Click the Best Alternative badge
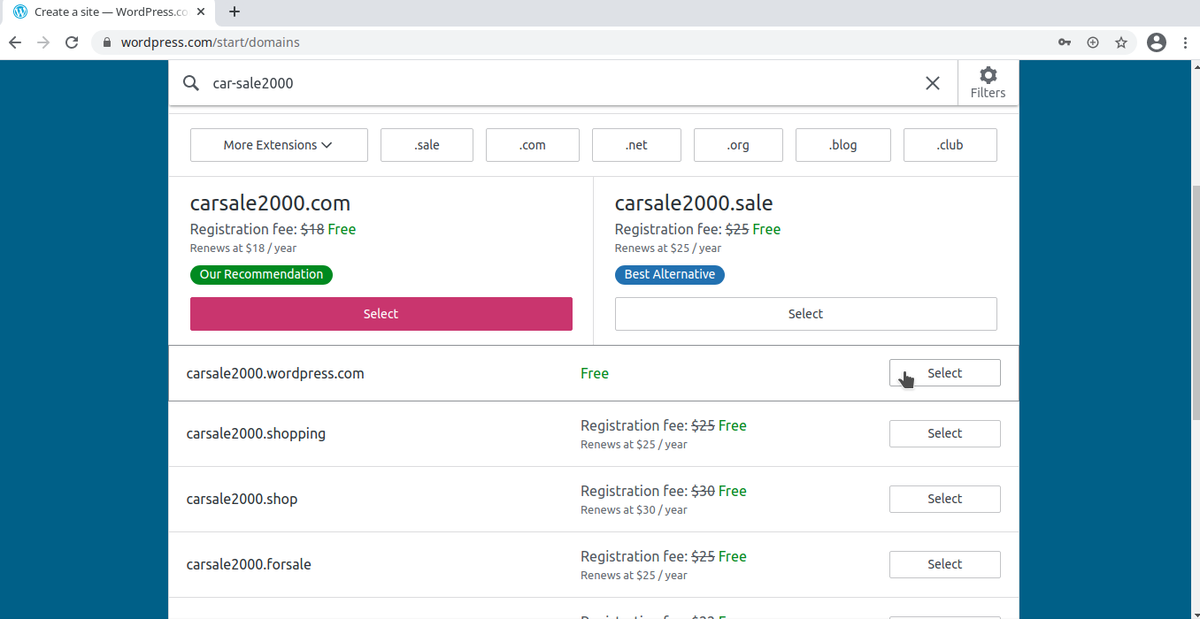Image resolution: width=1200 pixels, height=619 pixels. [x=670, y=274]
